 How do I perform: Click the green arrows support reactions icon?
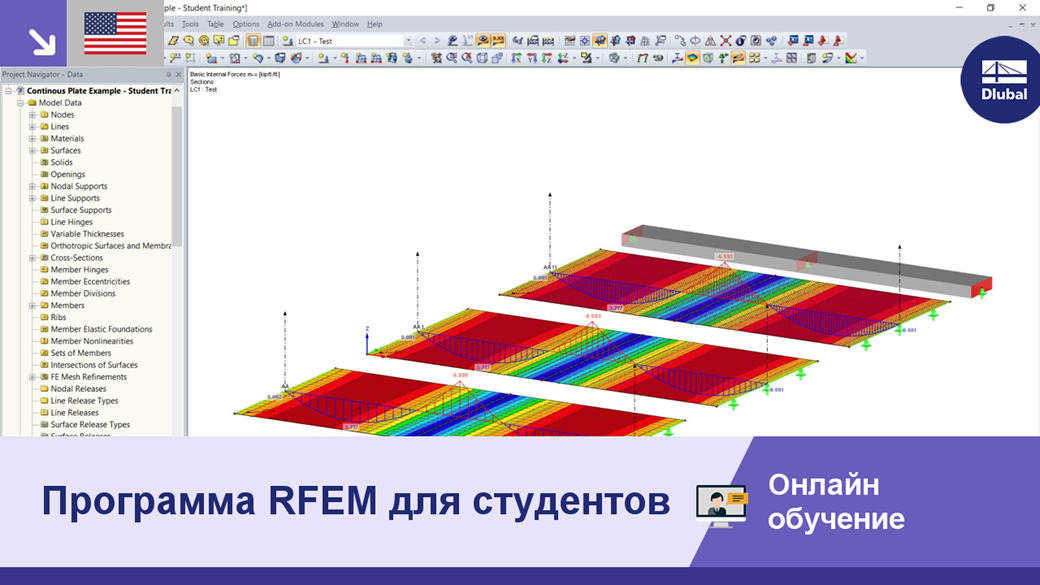(x=724, y=58)
